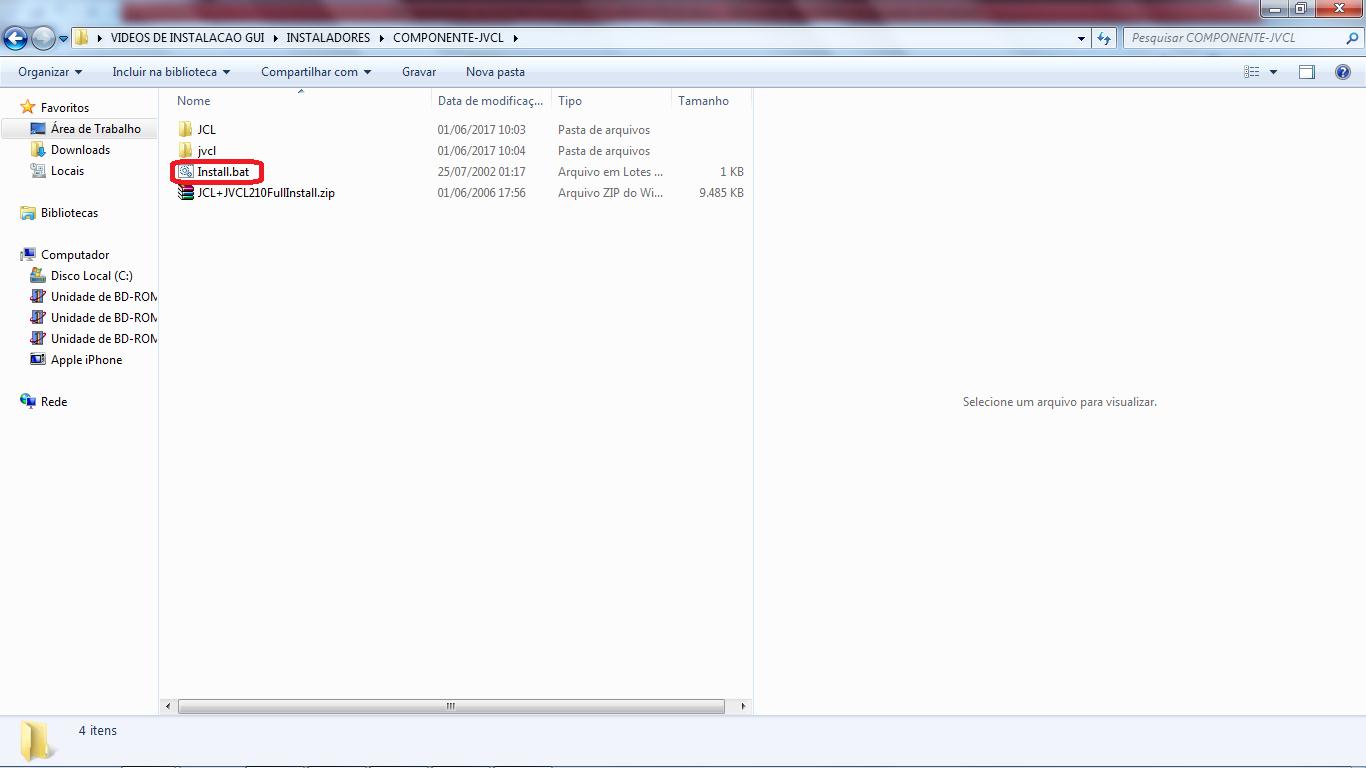The height and width of the screenshot is (768, 1366).
Task: Expand the Compartilhar com dropdown
Action: (x=315, y=72)
